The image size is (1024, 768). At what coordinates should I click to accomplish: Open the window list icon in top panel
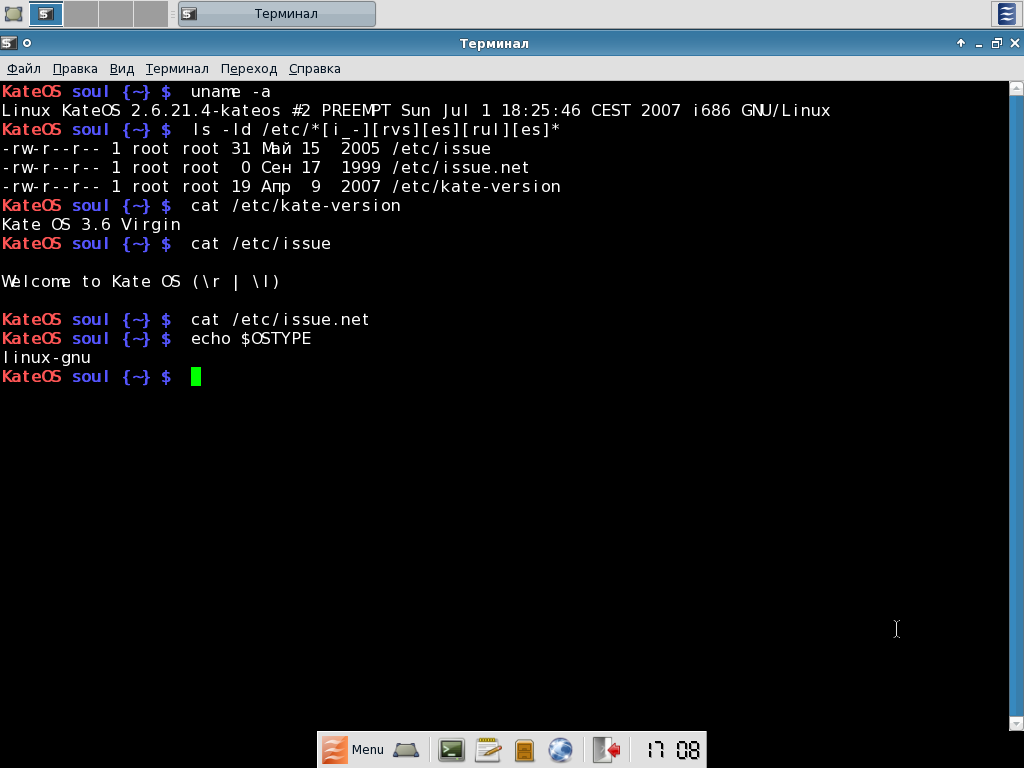click(x=1006, y=14)
